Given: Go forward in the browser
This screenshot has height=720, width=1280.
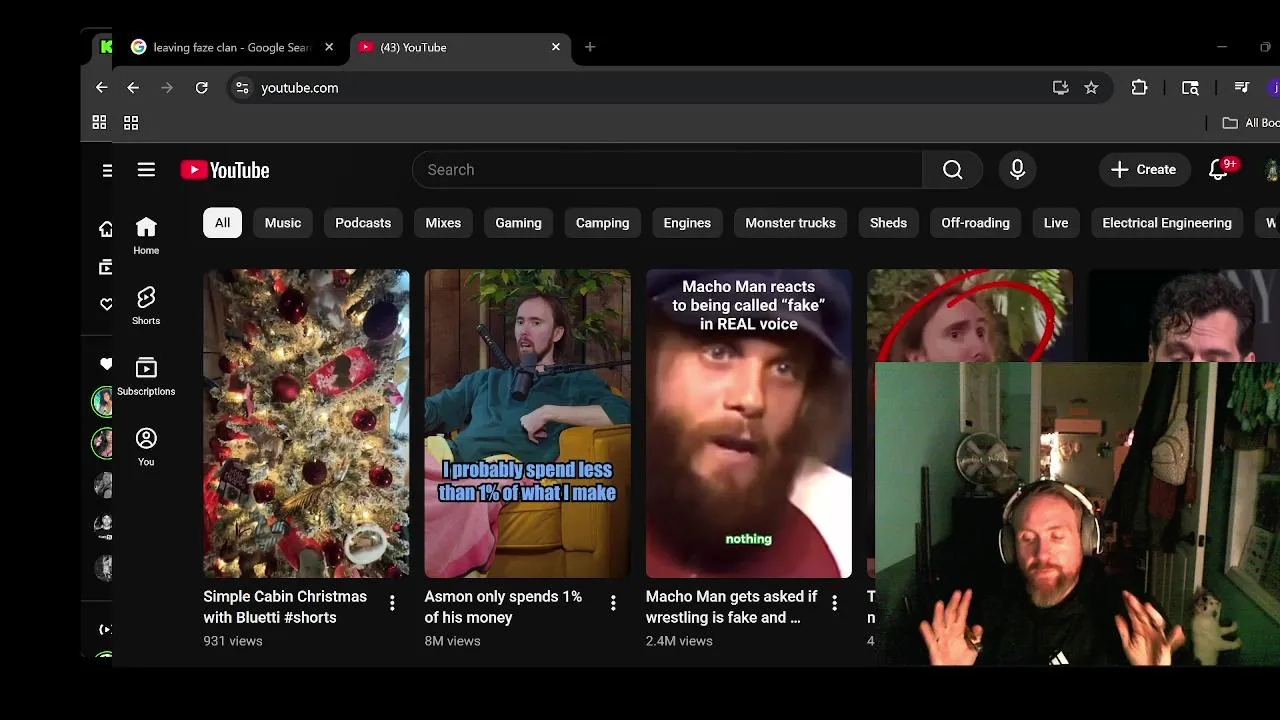Looking at the screenshot, I should 167,88.
